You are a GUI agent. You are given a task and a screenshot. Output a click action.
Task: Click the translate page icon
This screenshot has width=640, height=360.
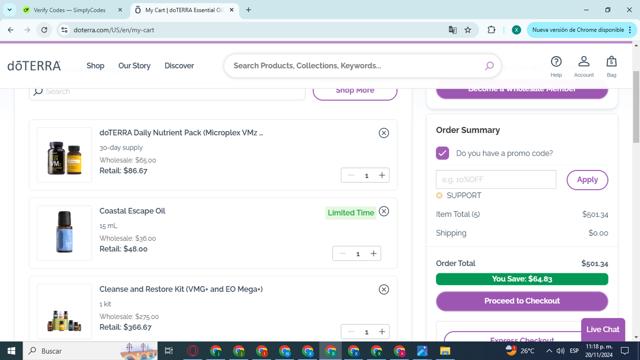pos(452,30)
